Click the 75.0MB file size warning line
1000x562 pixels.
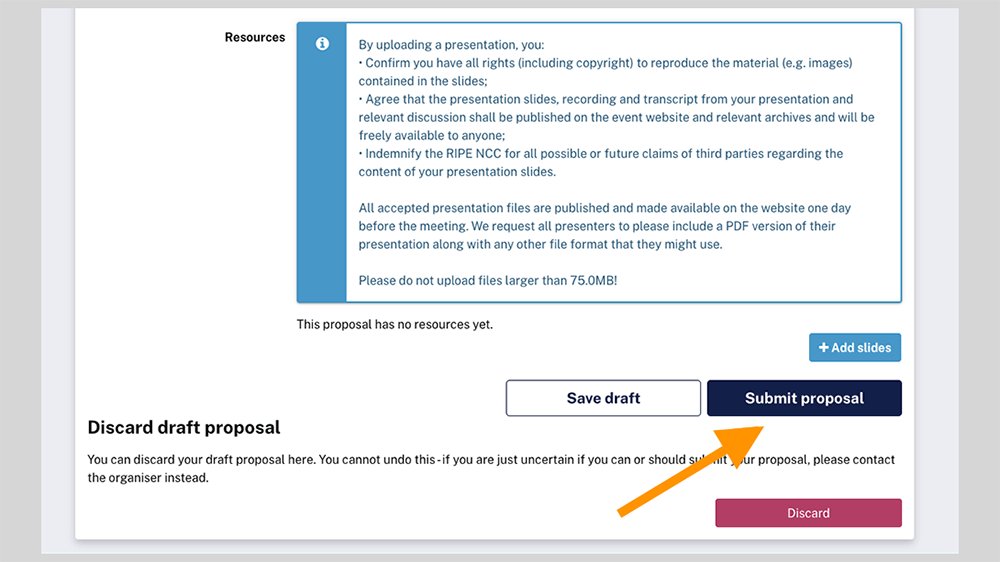coord(488,280)
